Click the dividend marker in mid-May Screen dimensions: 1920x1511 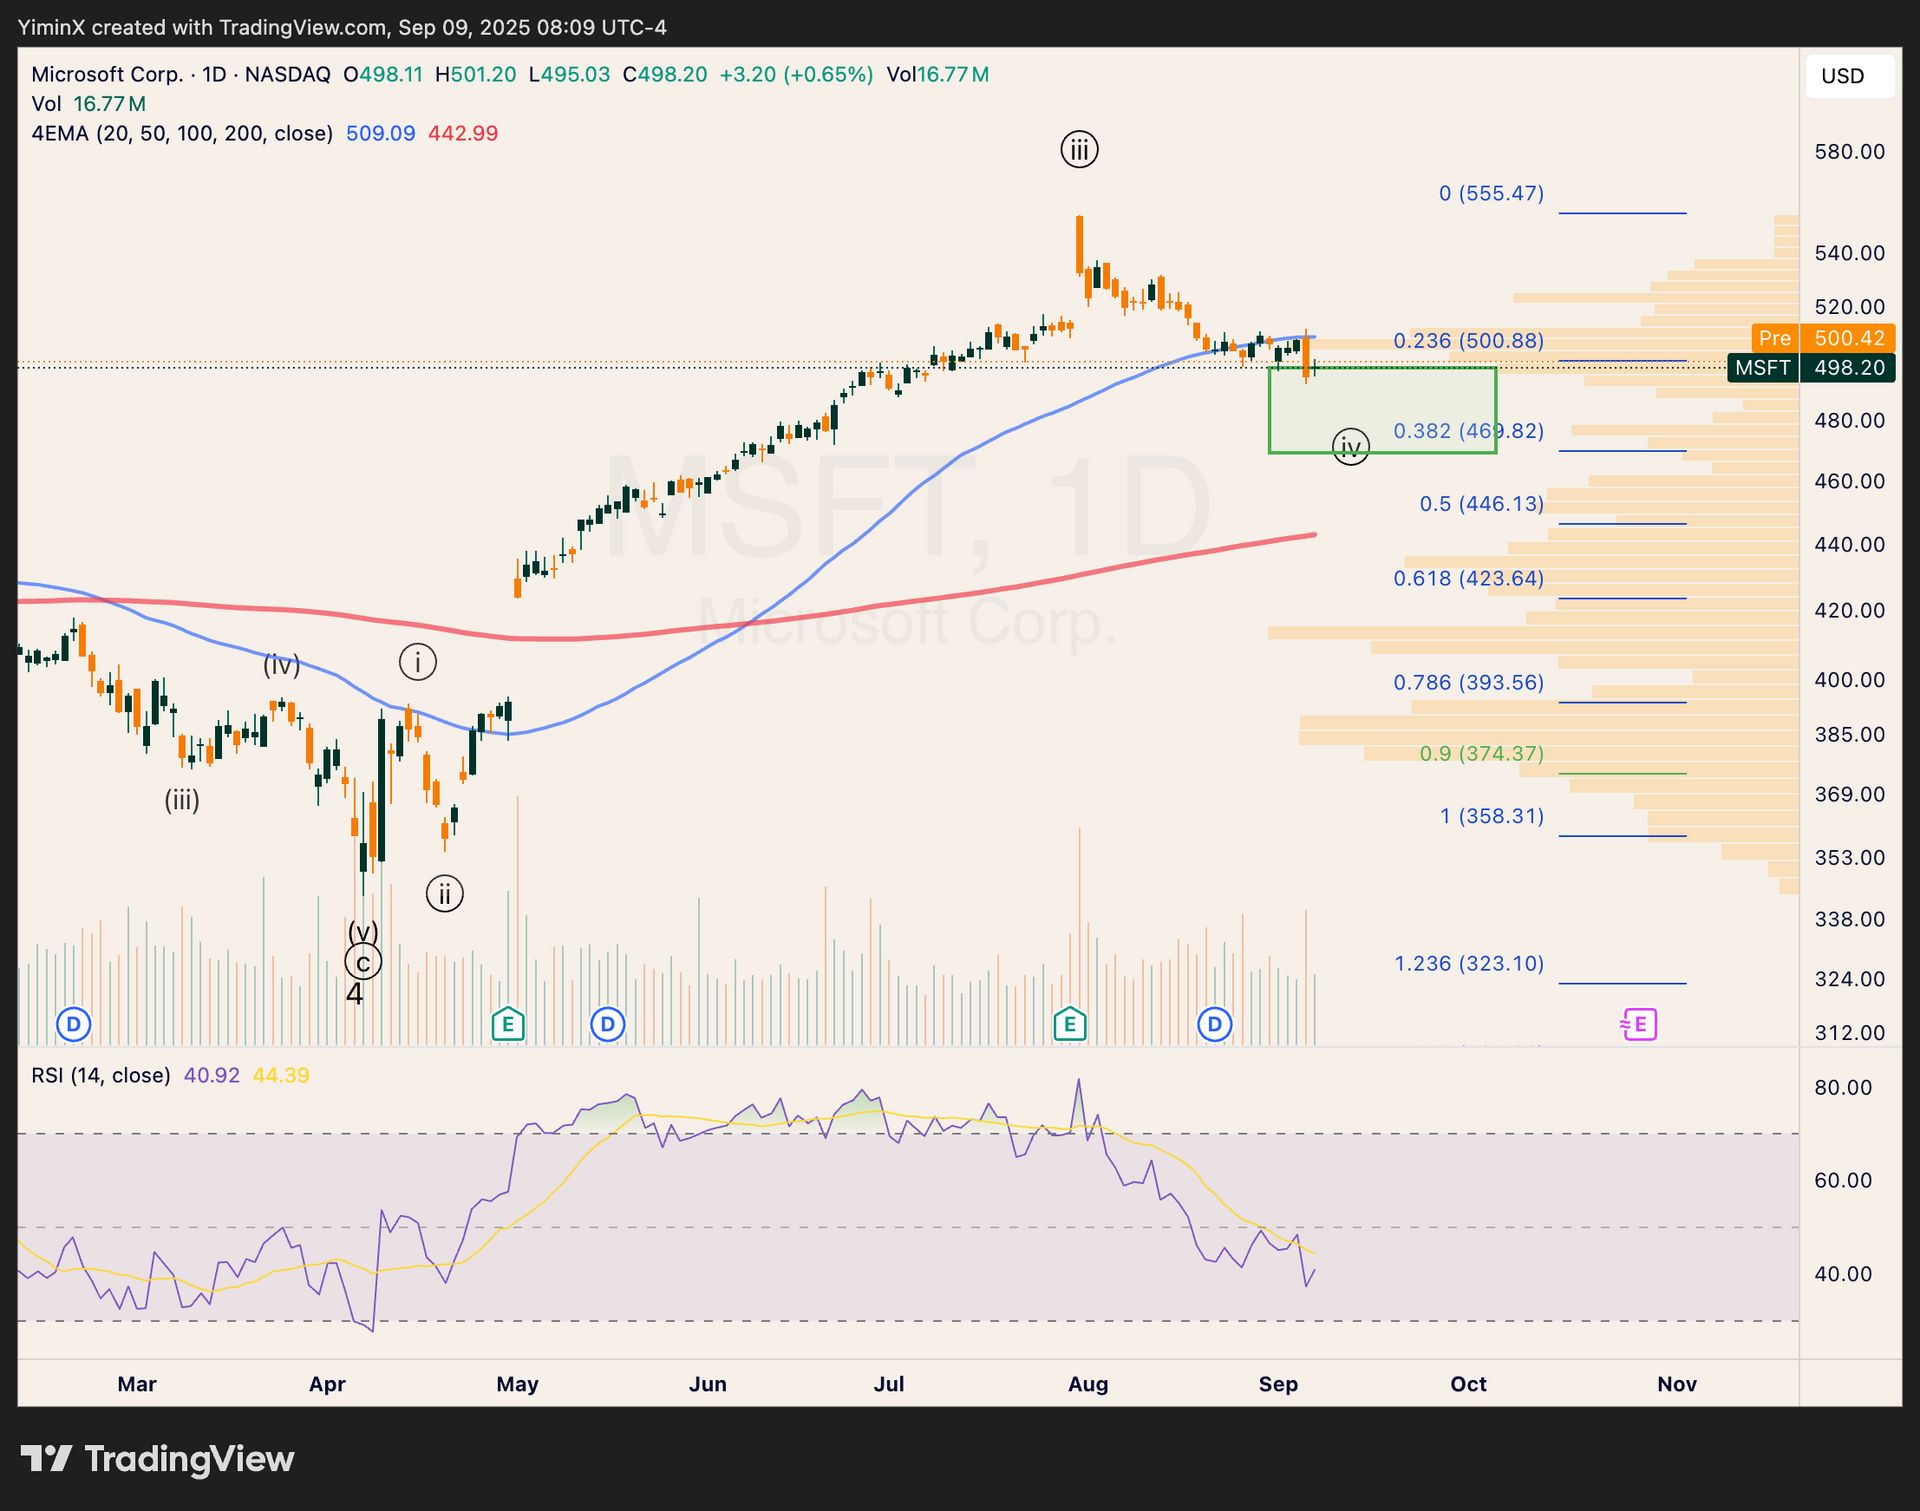point(608,1024)
